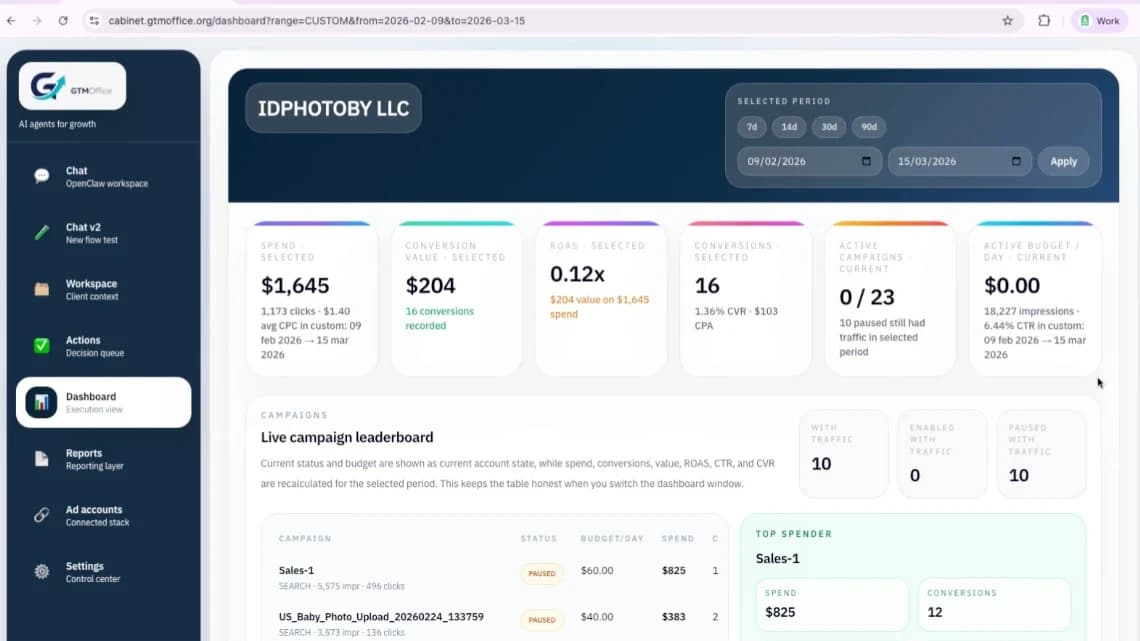The width and height of the screenshot is (1140, 641).
Task: Click the Chat speech bubble icon
Action: click(41, 176)
